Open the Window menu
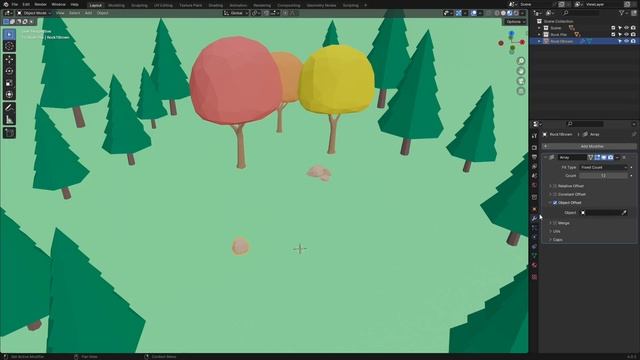The height and width of the screenshot is (360, 640). [x=58, y=4]
